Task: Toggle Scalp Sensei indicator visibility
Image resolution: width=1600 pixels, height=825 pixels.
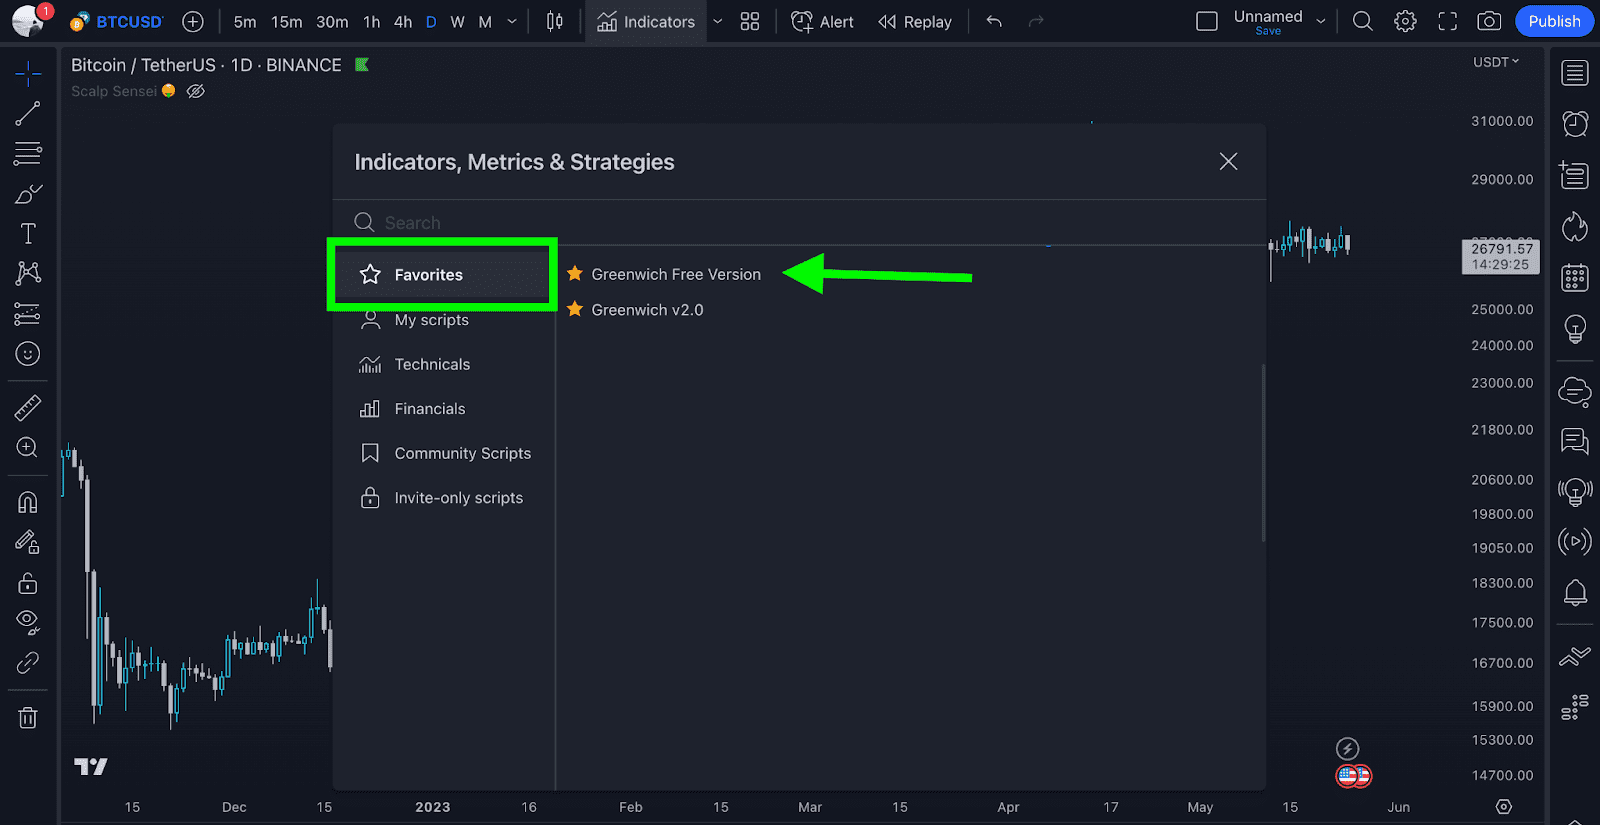Action: [196, 91]
